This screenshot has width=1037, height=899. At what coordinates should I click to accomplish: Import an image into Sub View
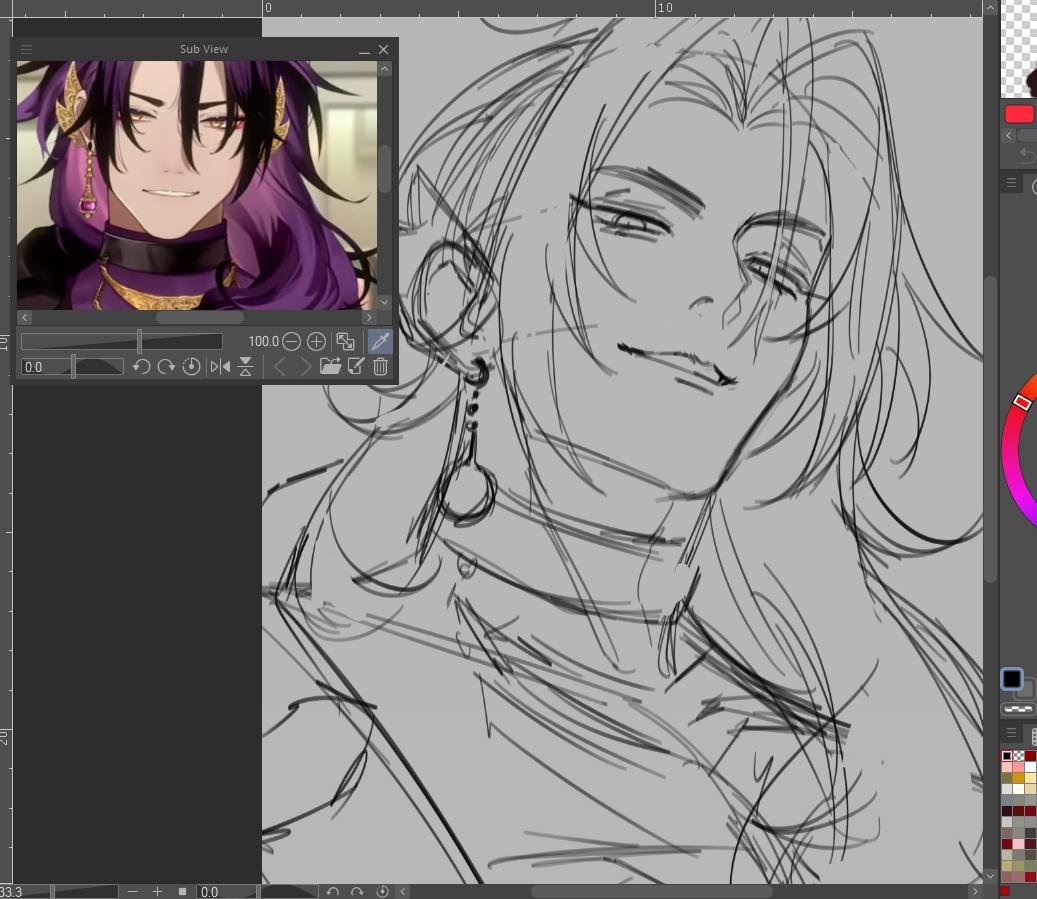click(330, 366)
